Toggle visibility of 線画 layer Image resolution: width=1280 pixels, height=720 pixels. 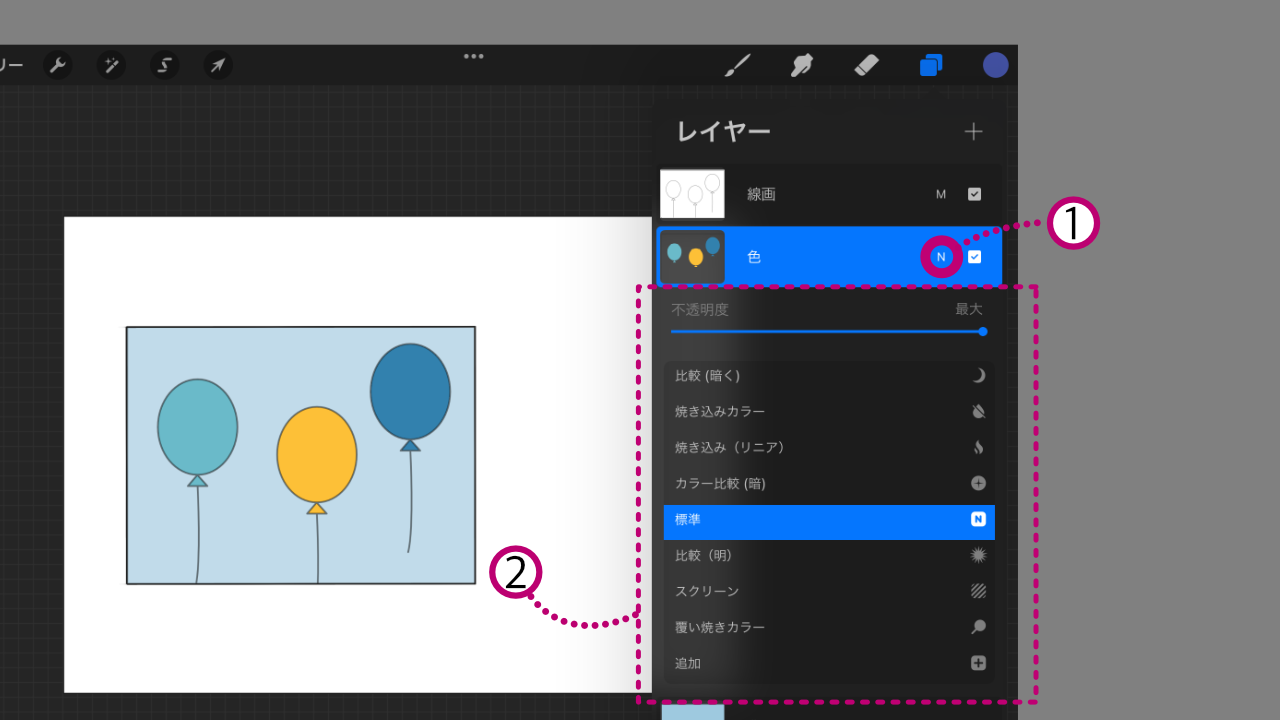(974, 194)
